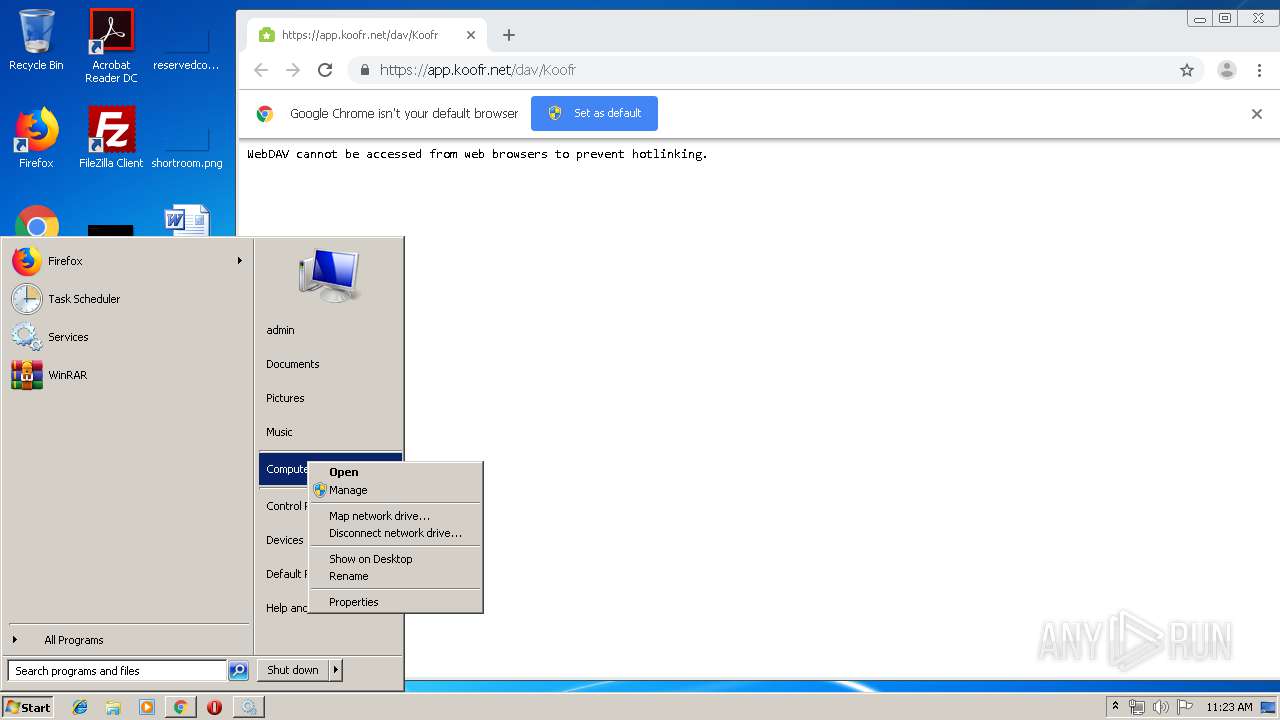Click Set as default button
Viewport: 1280px width, 720px height.
click(x=594, y=113)
